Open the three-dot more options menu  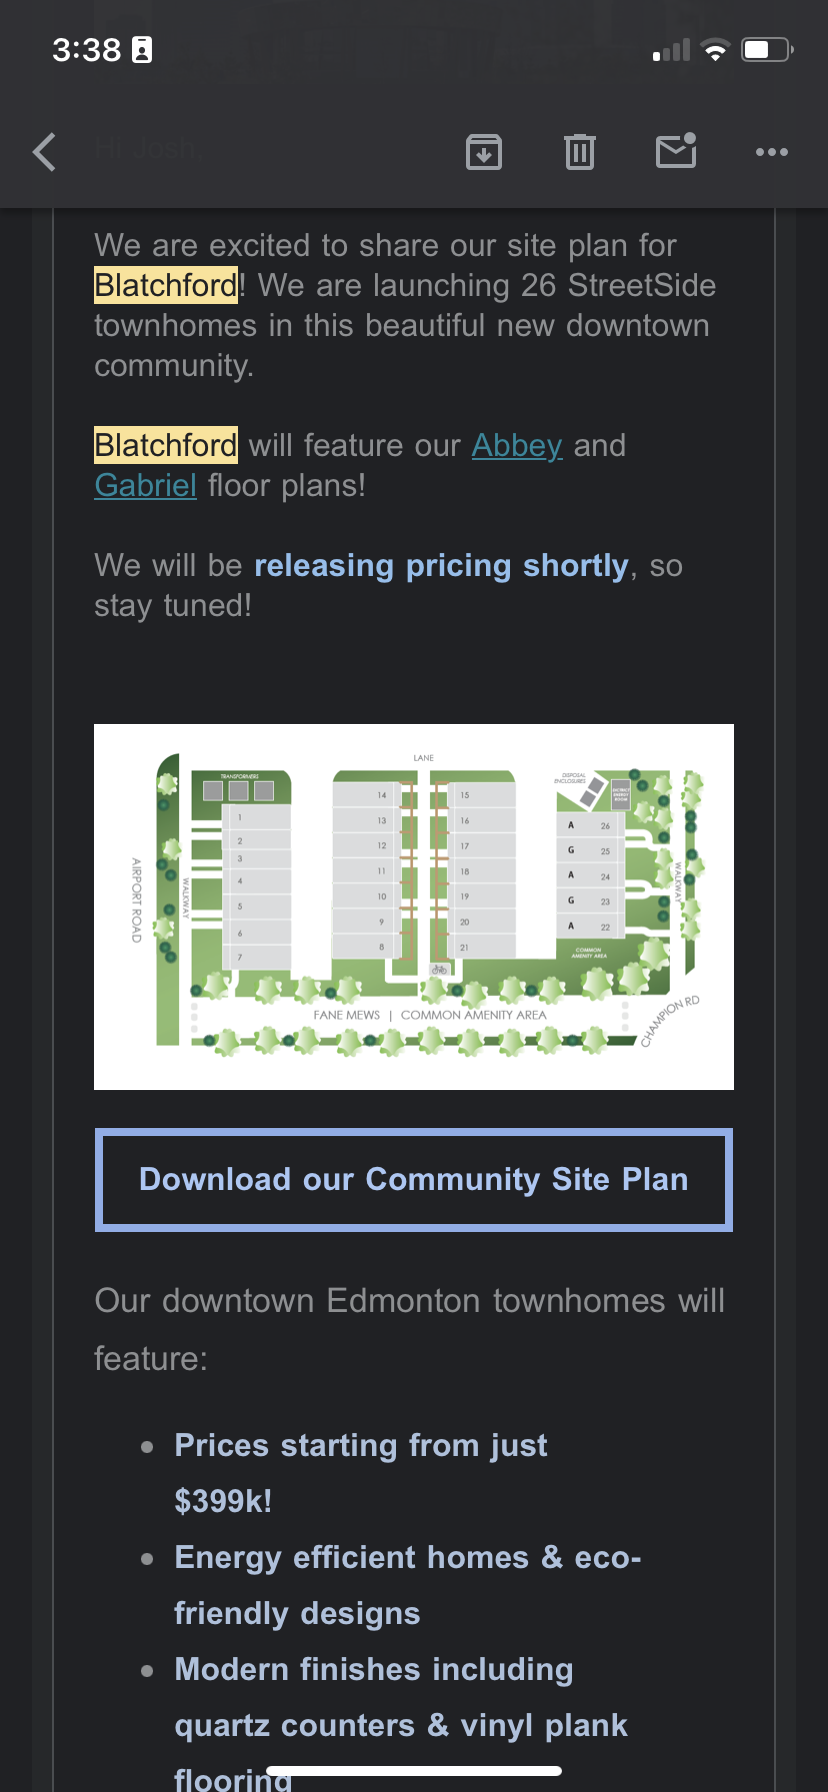(772, 152)
